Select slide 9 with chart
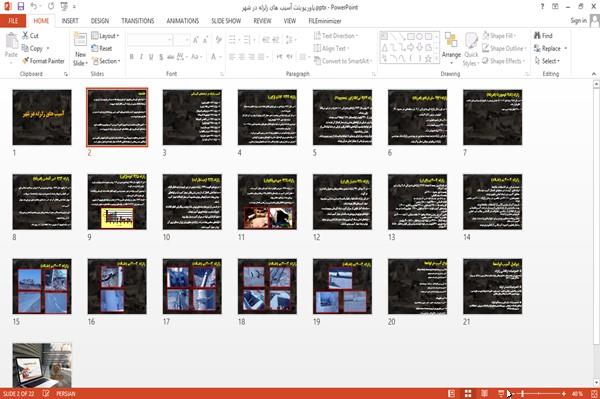600x399 pixels. [x=117, y=202]
